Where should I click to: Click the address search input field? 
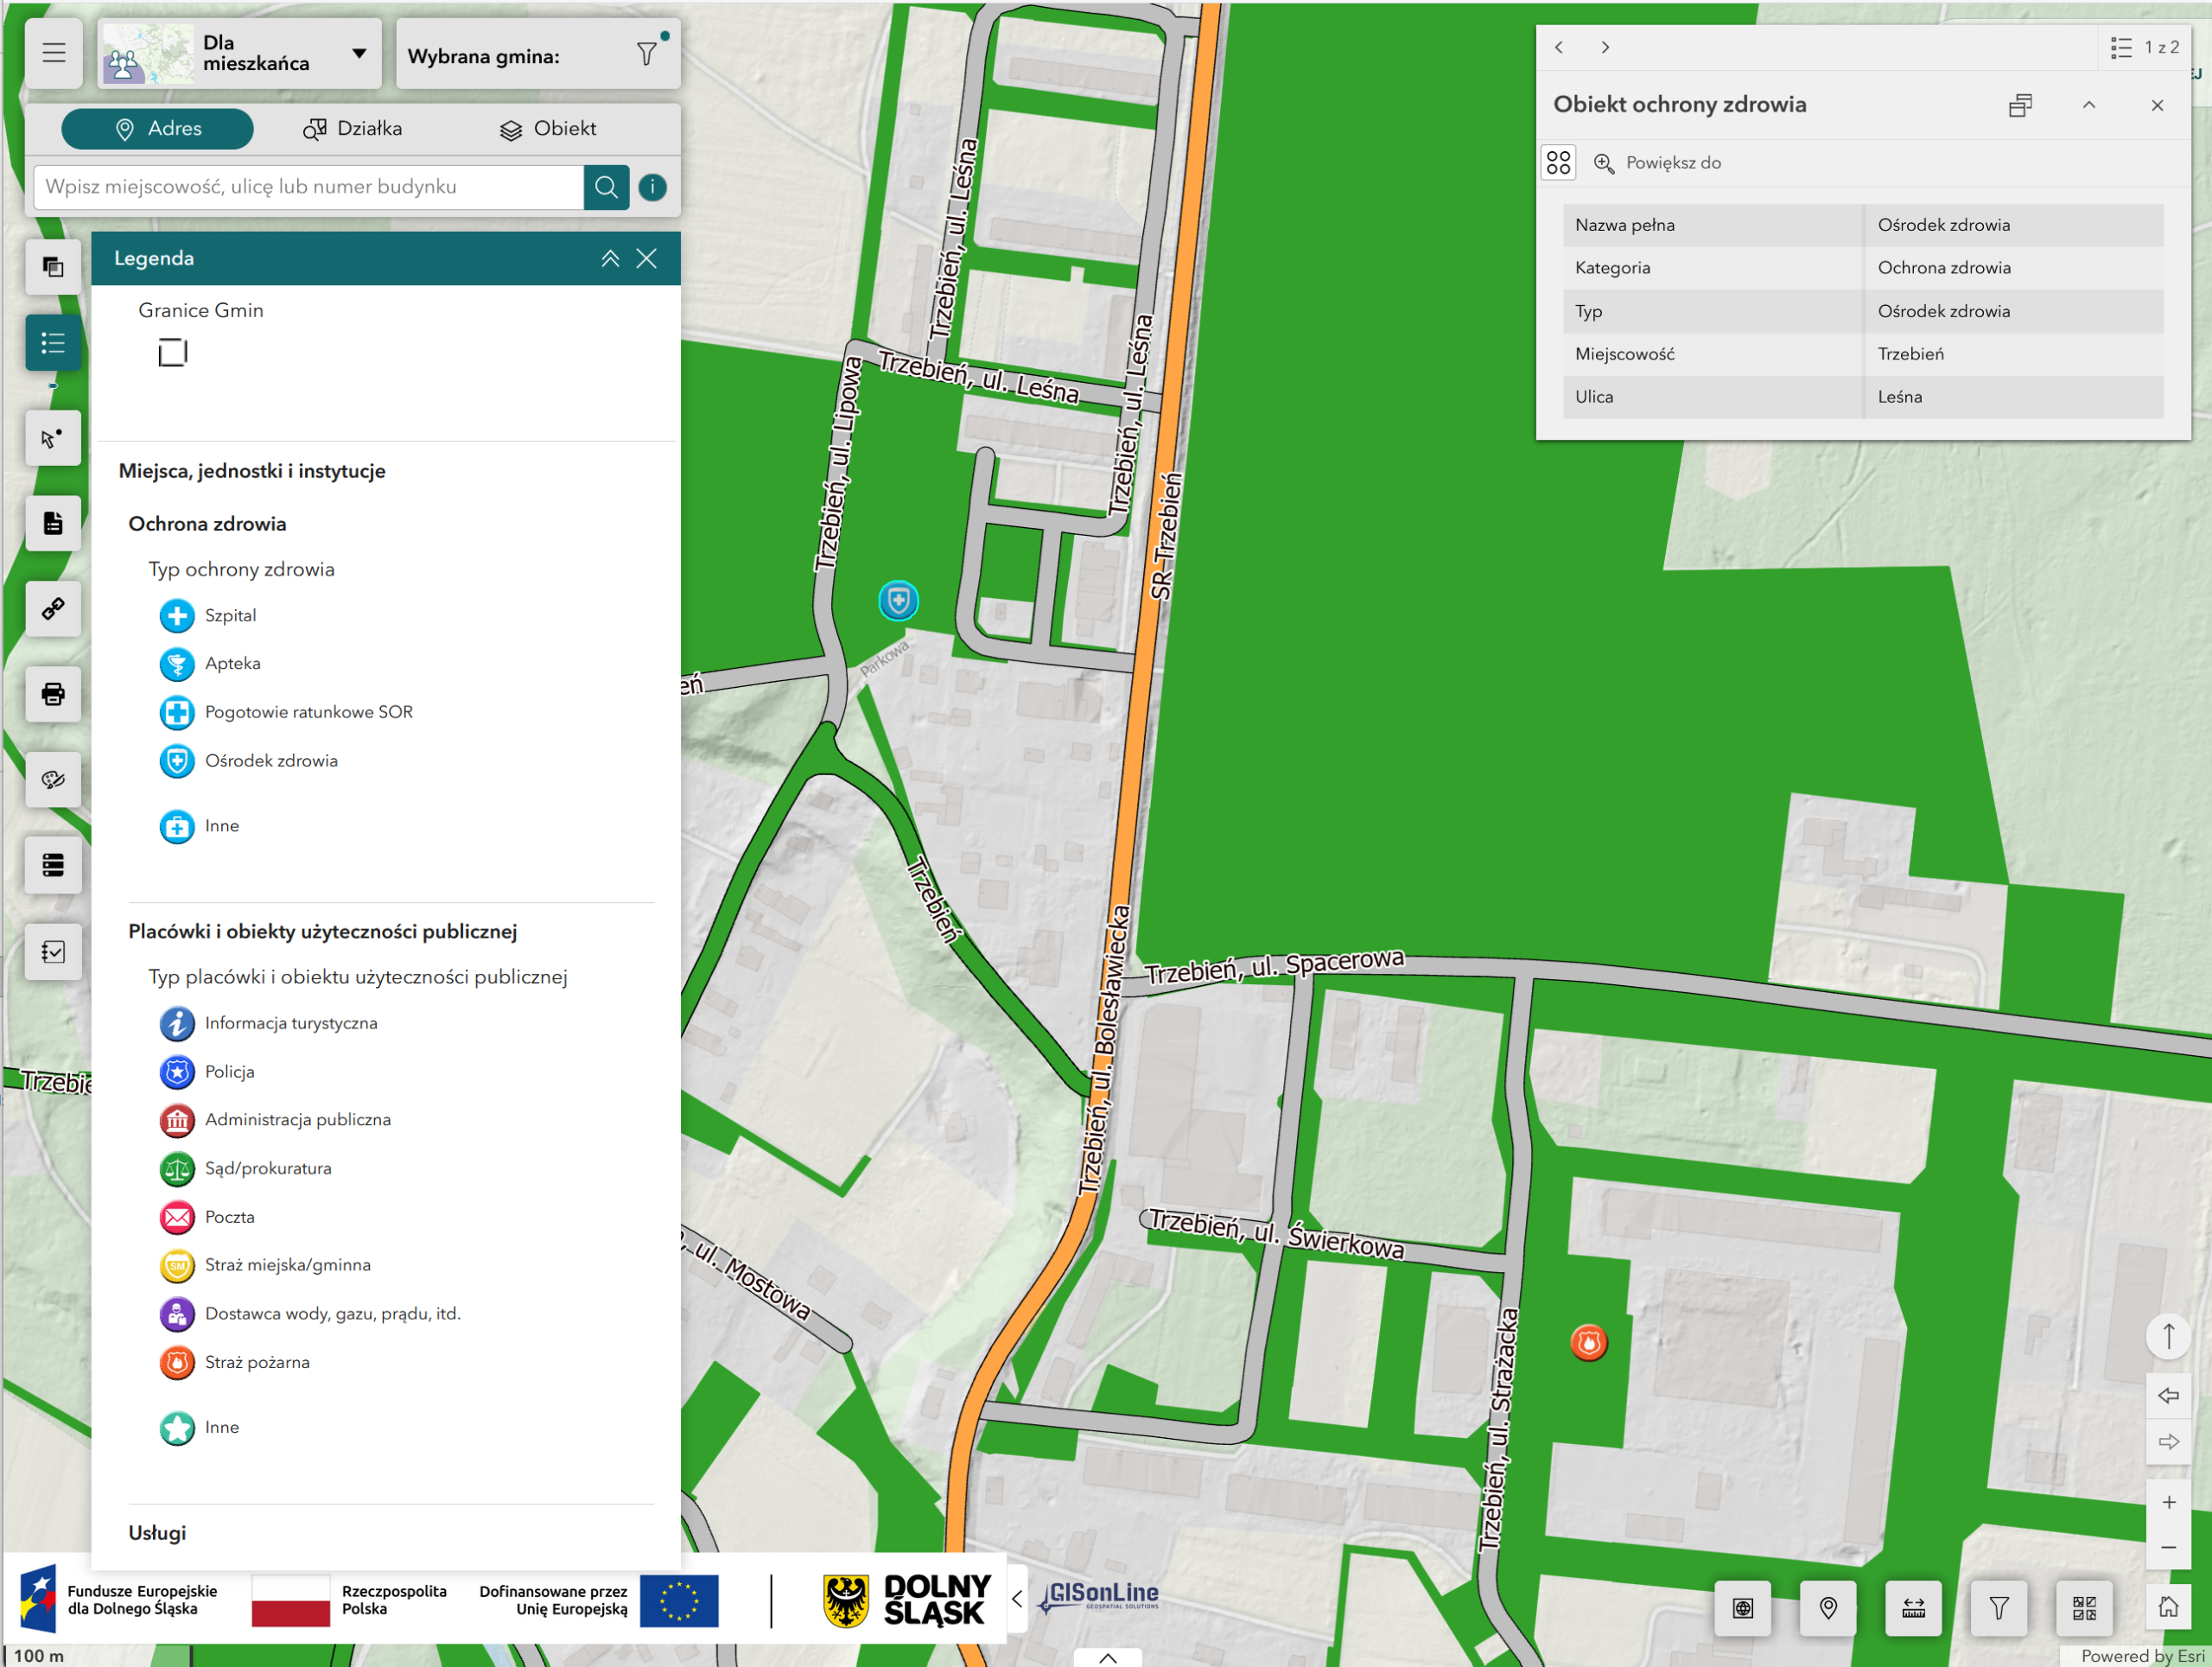point(308,187)
